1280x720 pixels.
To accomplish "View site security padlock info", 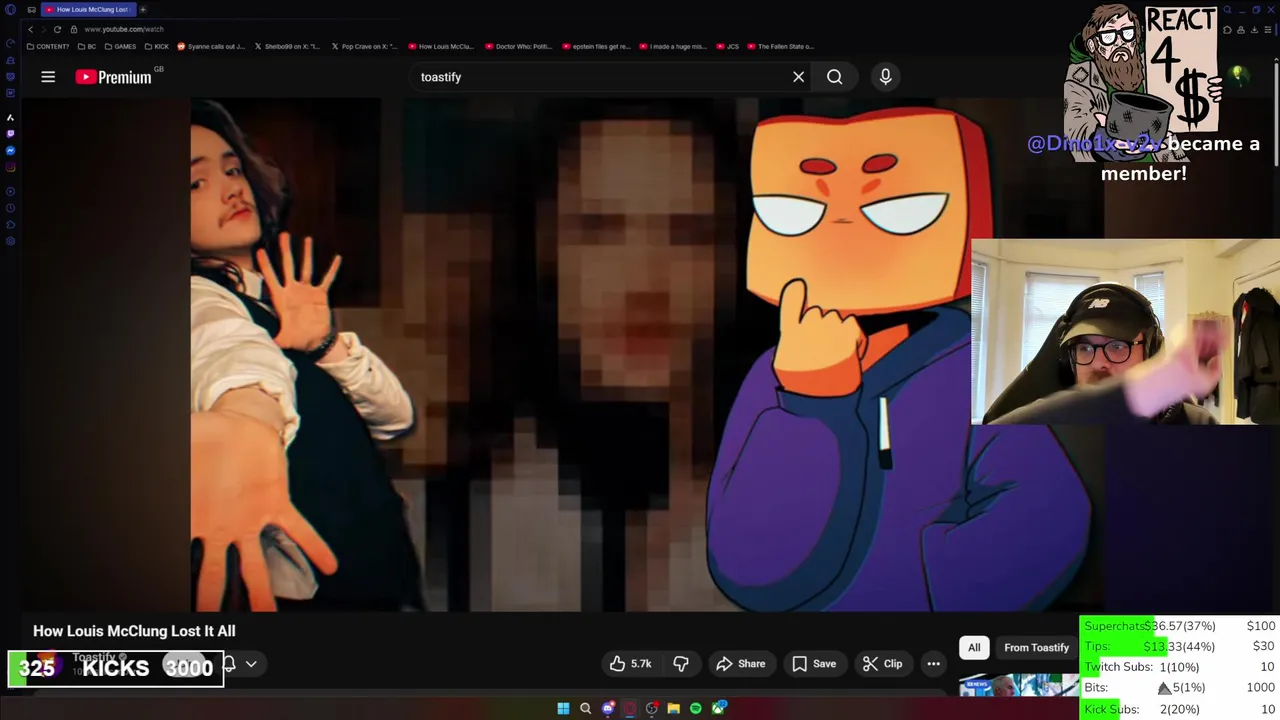I will point(74,29).
